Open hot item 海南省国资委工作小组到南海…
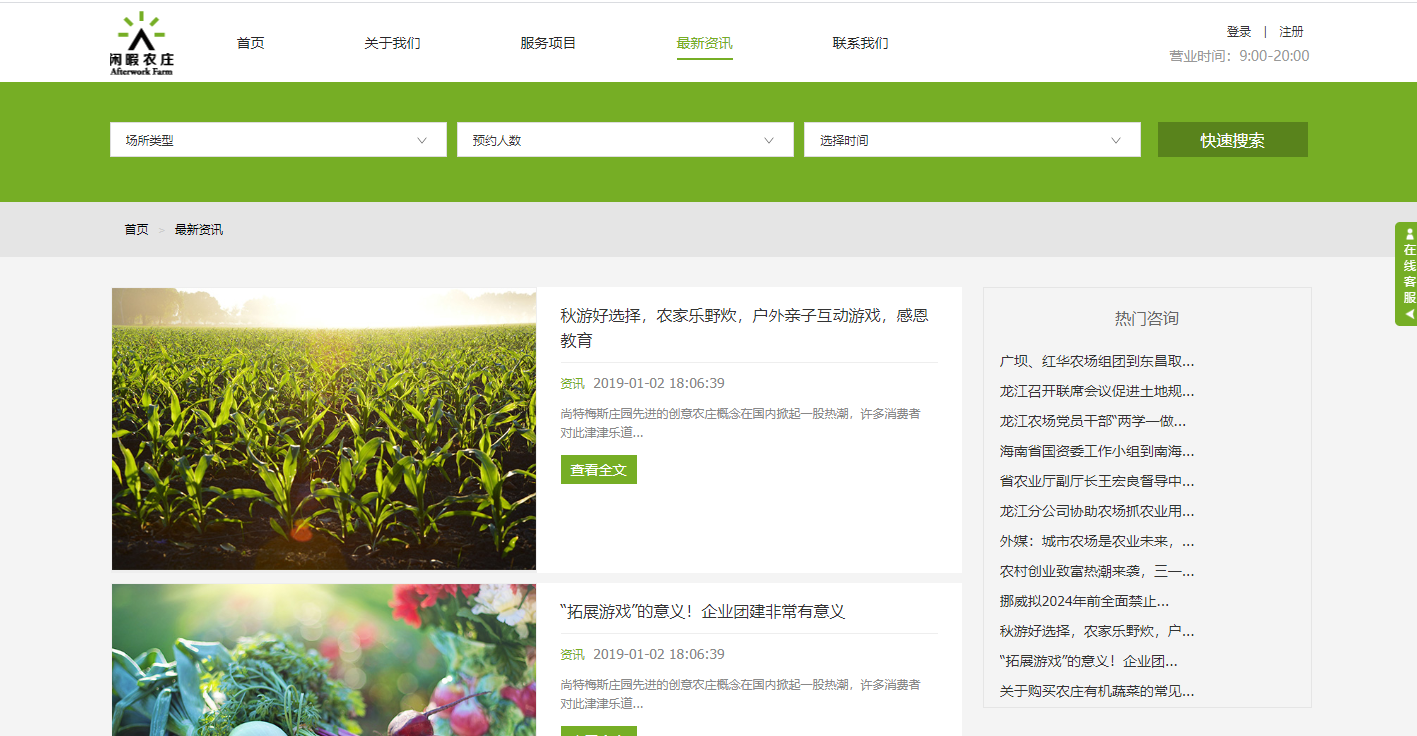Image resolution: width=1417 pixels, height=736 pixels. (1097, 451)
